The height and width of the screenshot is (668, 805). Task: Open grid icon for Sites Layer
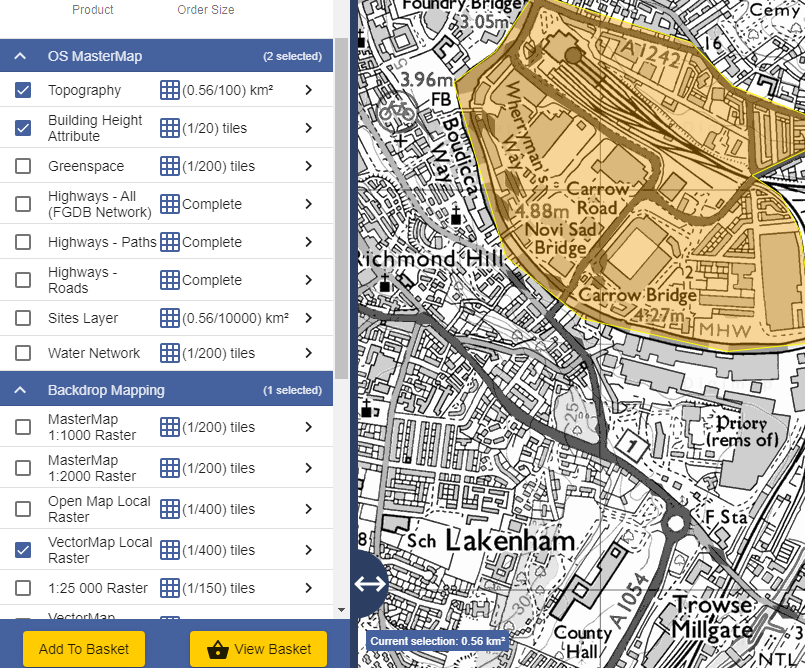(x=169, y=318)
